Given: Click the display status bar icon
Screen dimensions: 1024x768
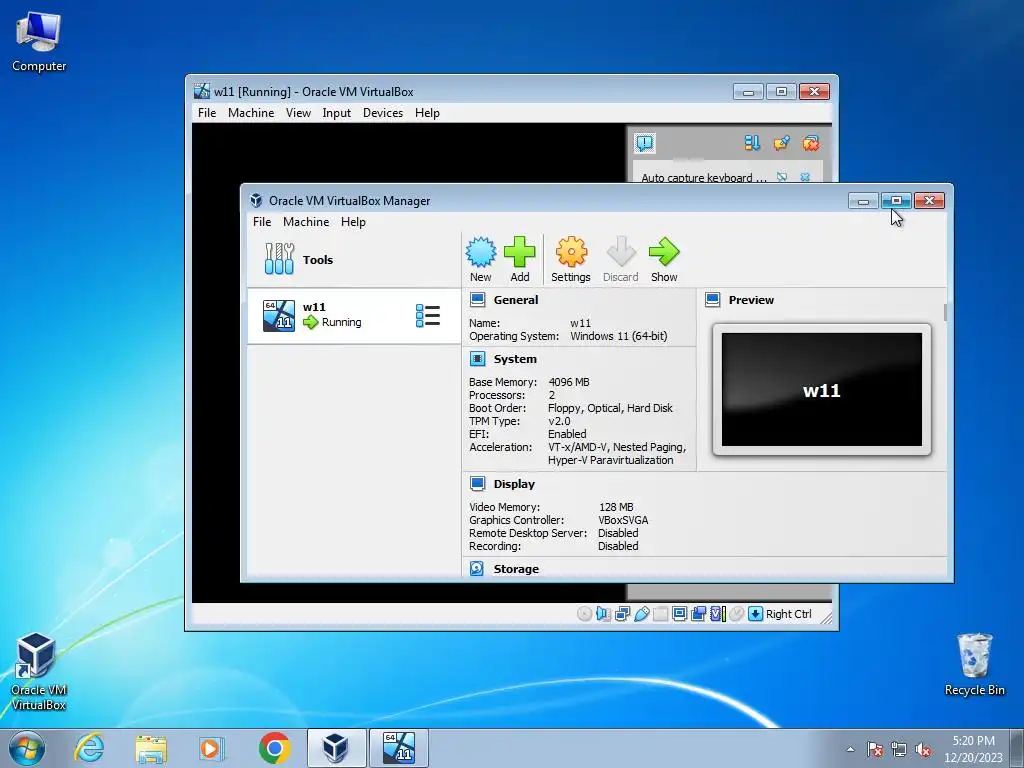Looking at the screenshot, I should coord(679,614).
